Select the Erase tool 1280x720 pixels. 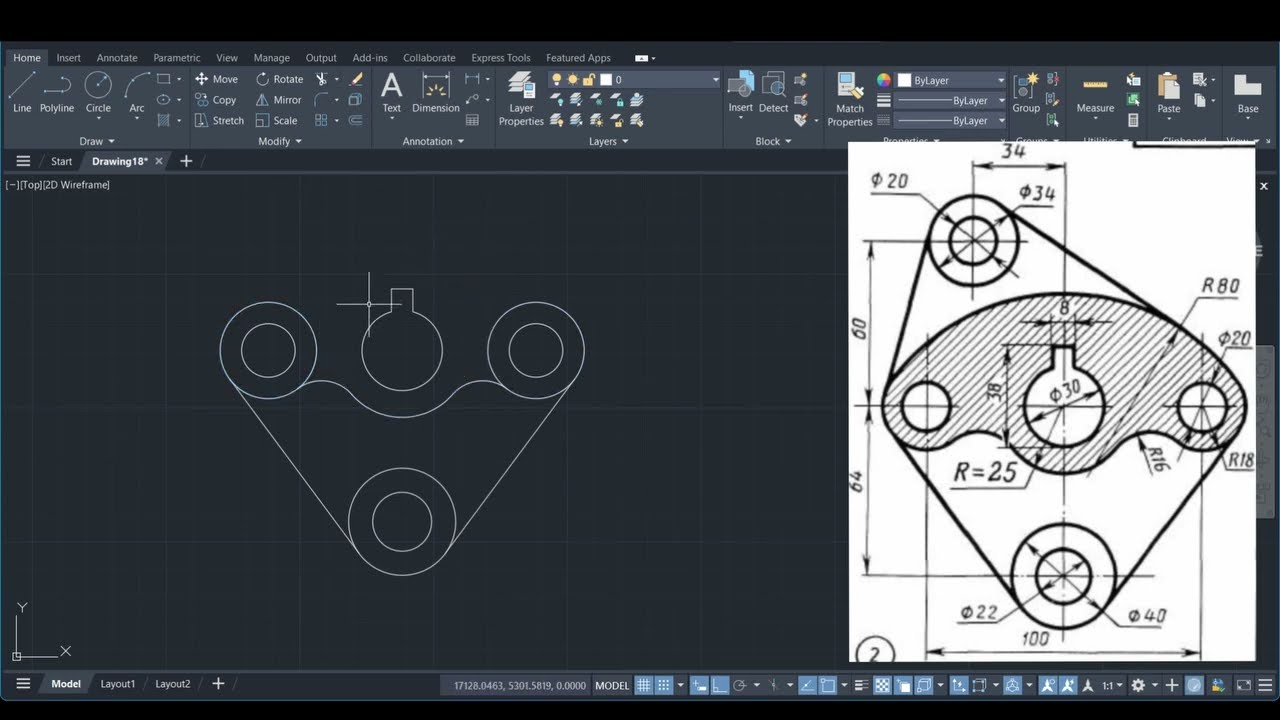tap(357, 79)
